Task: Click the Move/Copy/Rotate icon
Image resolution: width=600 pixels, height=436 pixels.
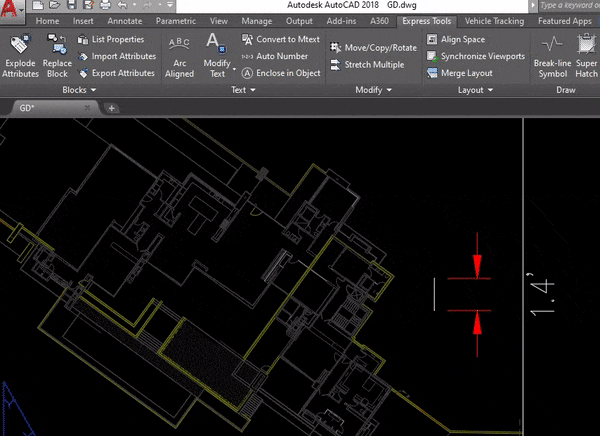Action: click(x=336, y=47)
